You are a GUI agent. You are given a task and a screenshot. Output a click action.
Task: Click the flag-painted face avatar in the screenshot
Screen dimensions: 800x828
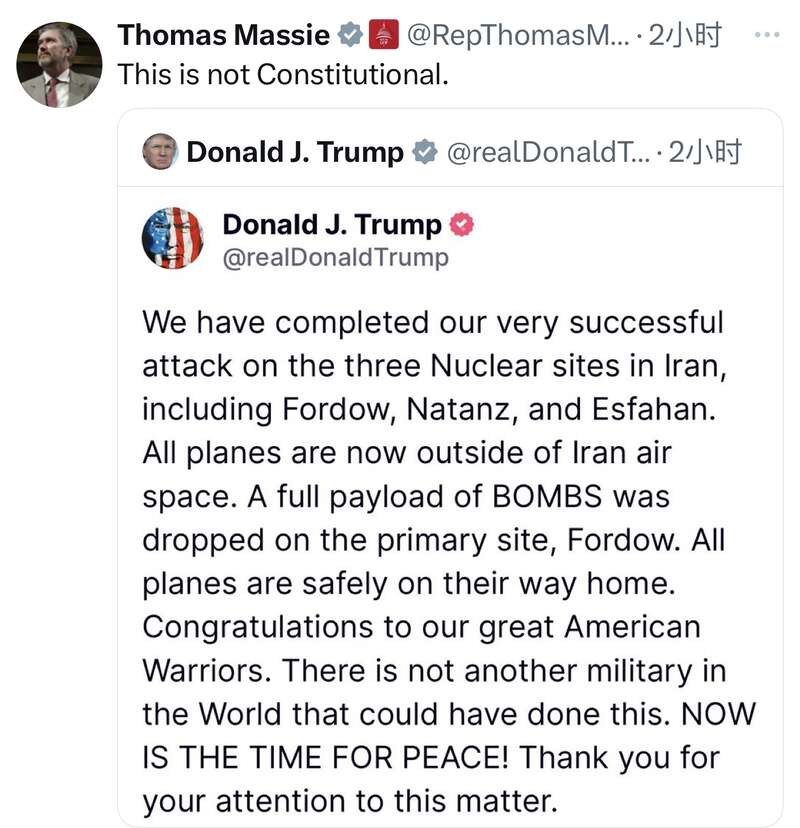click(172, 238)
